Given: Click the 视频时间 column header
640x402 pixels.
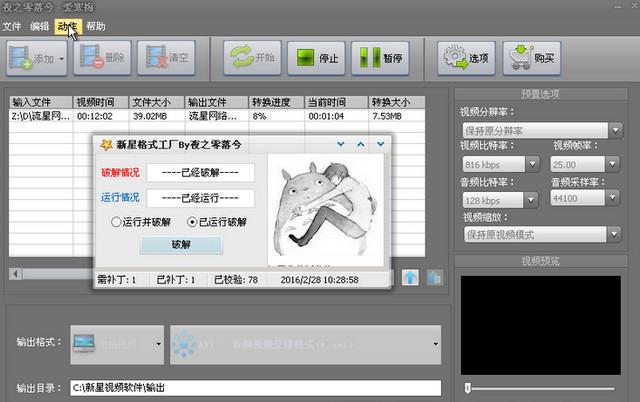Looking at the screenshot, I should click(x=101, y=102).
